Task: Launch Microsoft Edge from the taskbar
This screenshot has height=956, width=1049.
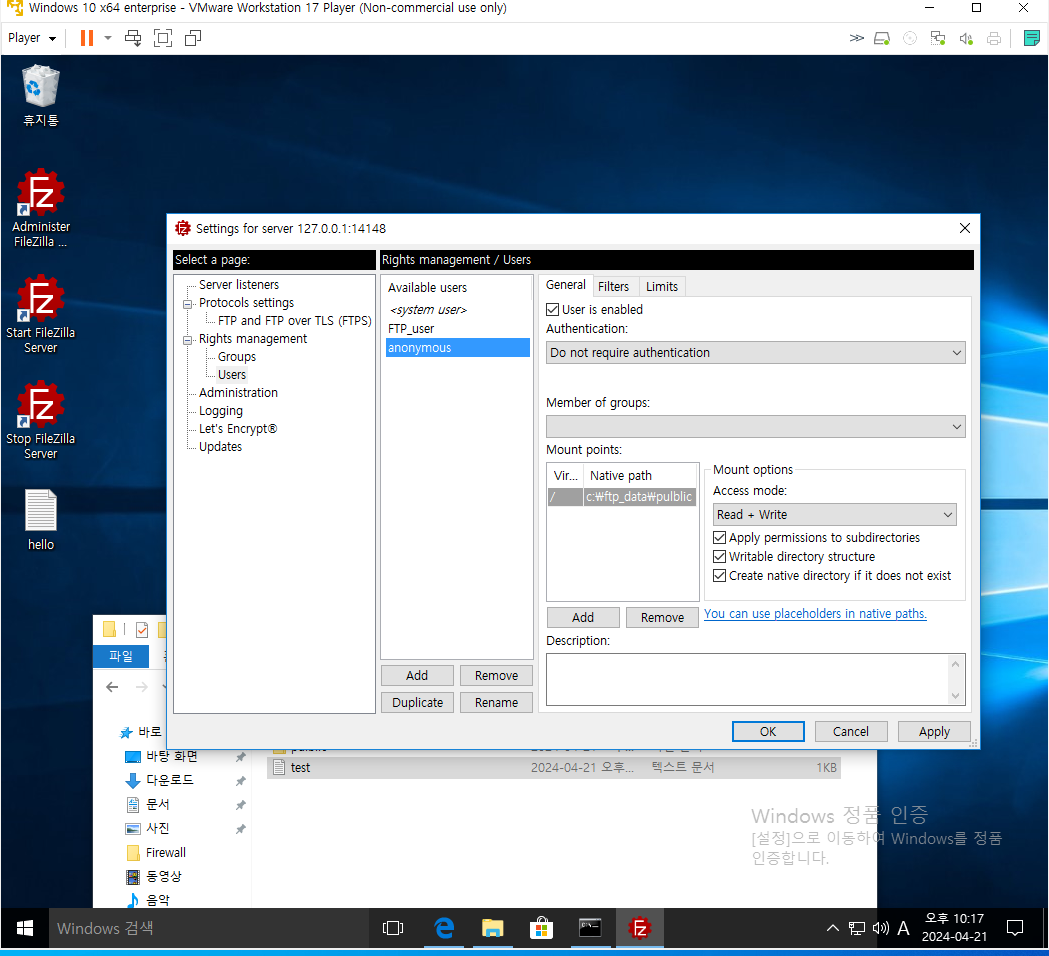Action: coord(444,928)
